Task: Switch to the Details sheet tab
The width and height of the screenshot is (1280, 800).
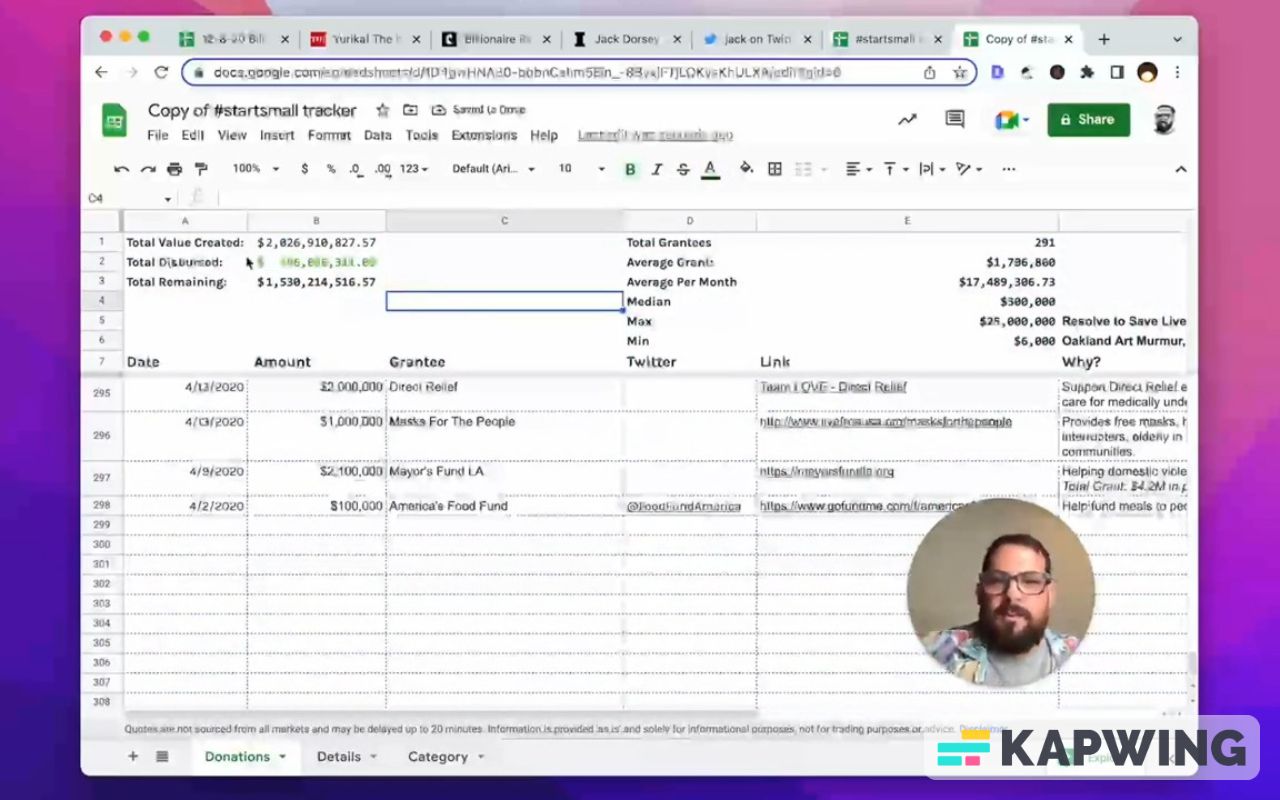Action: coord(347,757)
